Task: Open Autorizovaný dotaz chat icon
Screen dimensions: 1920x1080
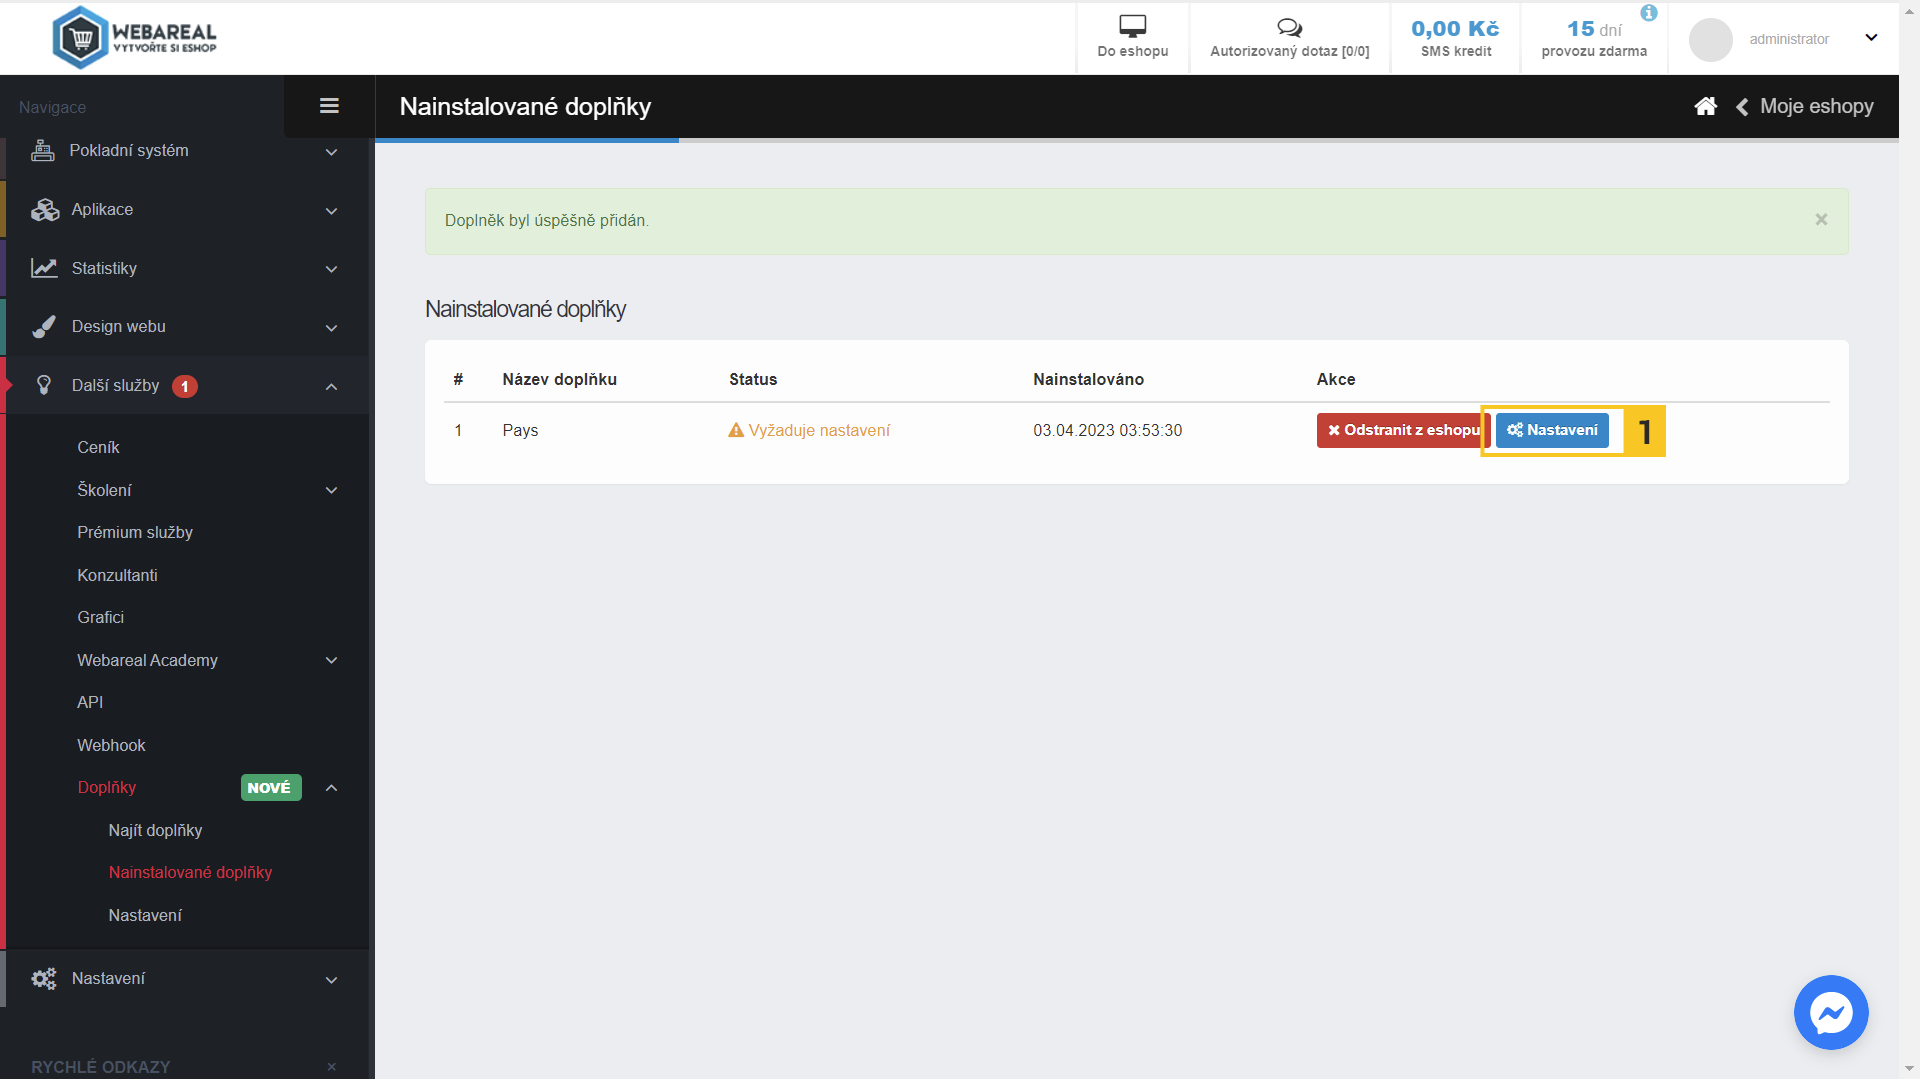Action: coord(1289,28)
